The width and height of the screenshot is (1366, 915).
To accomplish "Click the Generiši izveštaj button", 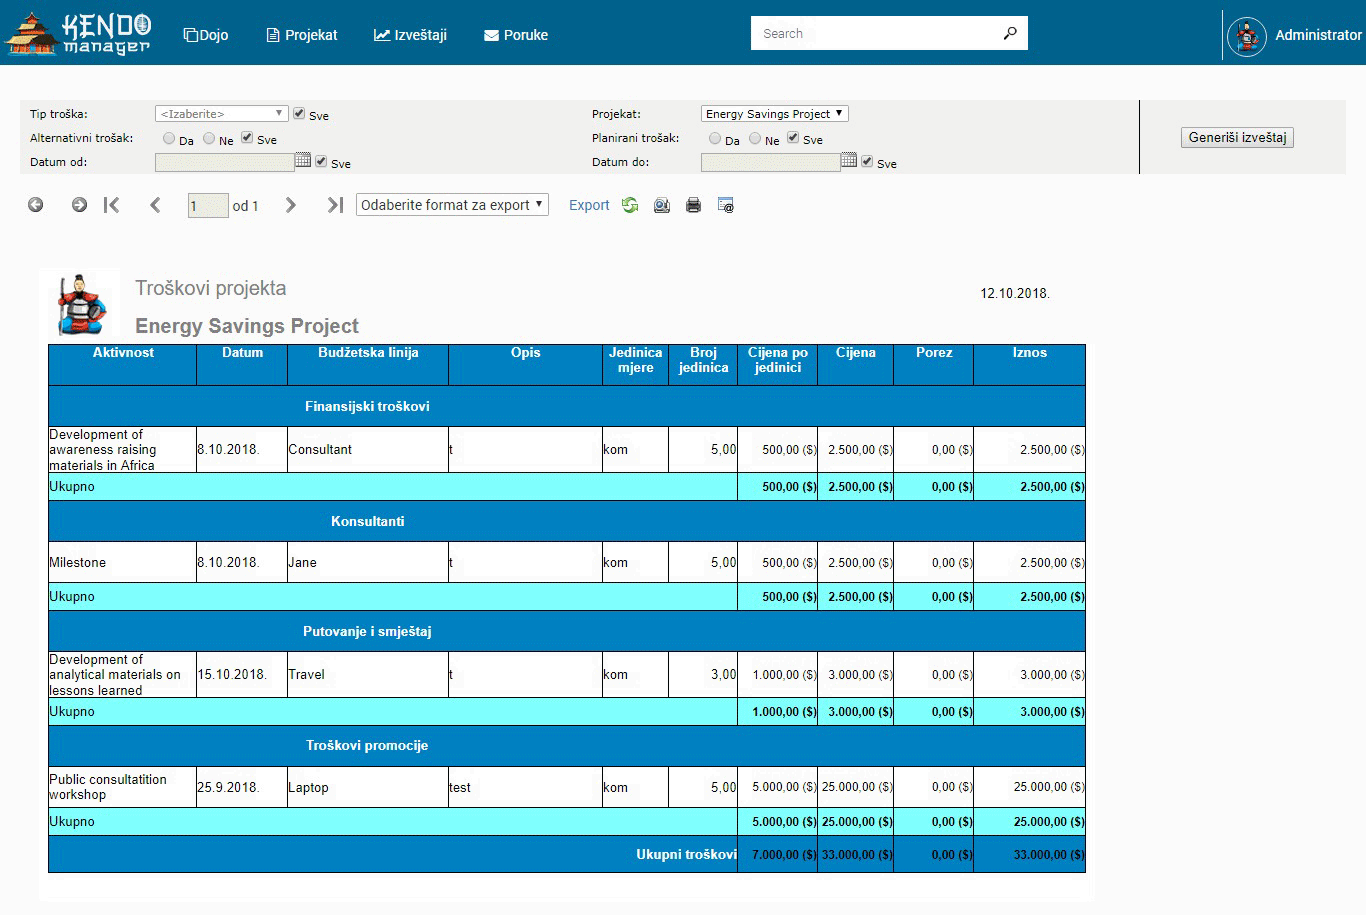I will coord(1237,138).
